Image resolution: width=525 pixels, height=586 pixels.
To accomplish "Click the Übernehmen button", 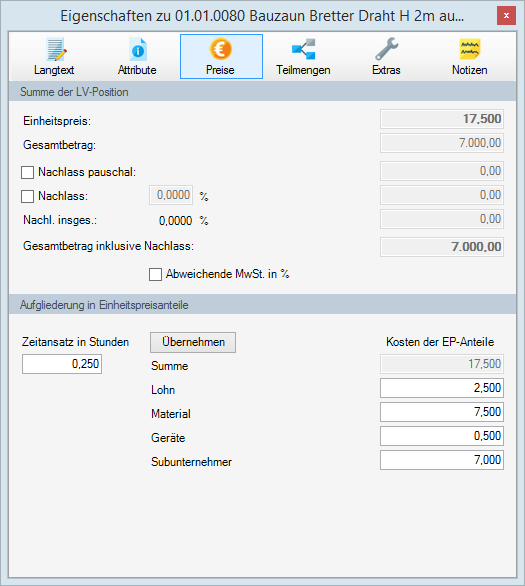I will [x=193, y=342].
